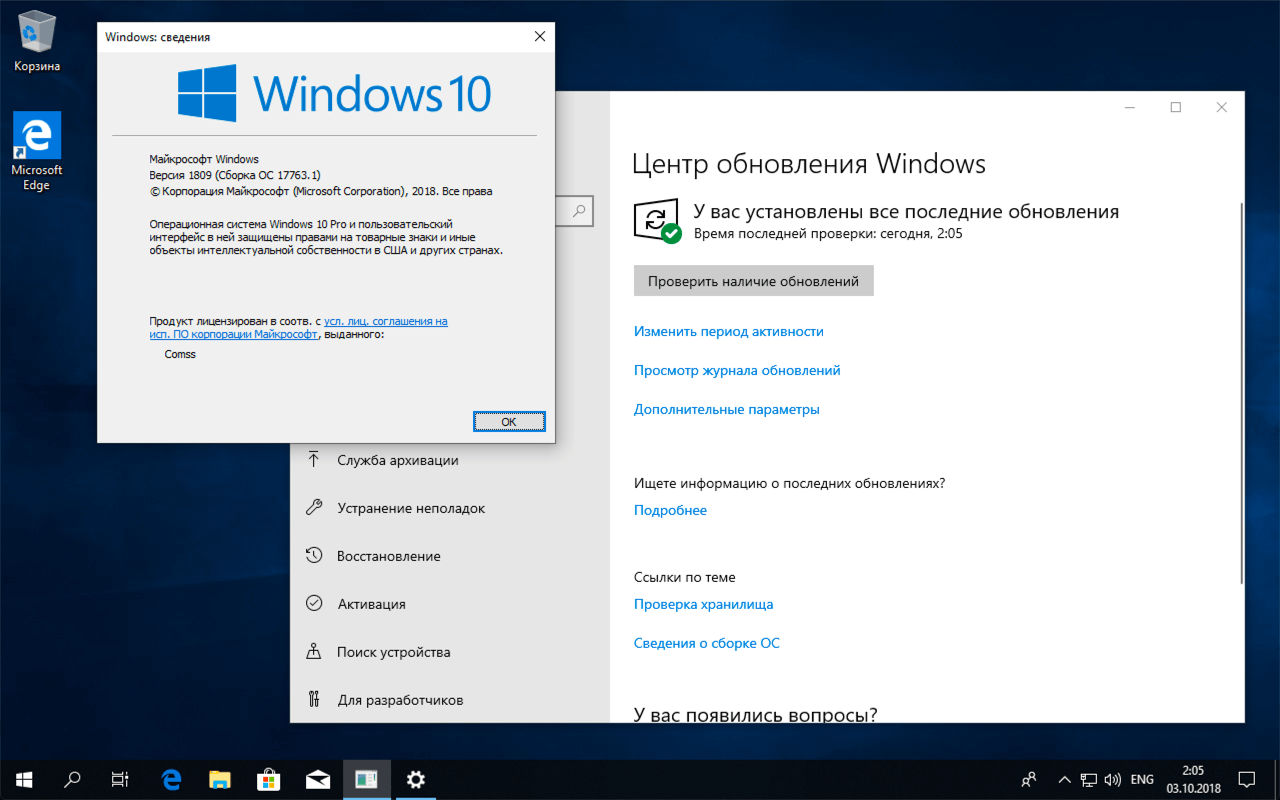Viewport: 1280px width, 800px height.
Task: Switch input language ENG indicator
Action: (1142, 779)
